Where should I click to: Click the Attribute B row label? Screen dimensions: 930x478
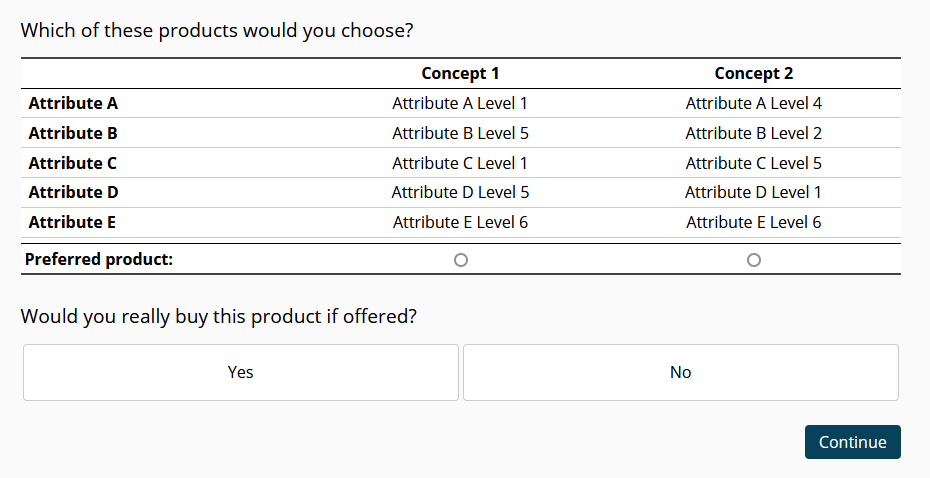pos(73,133)
